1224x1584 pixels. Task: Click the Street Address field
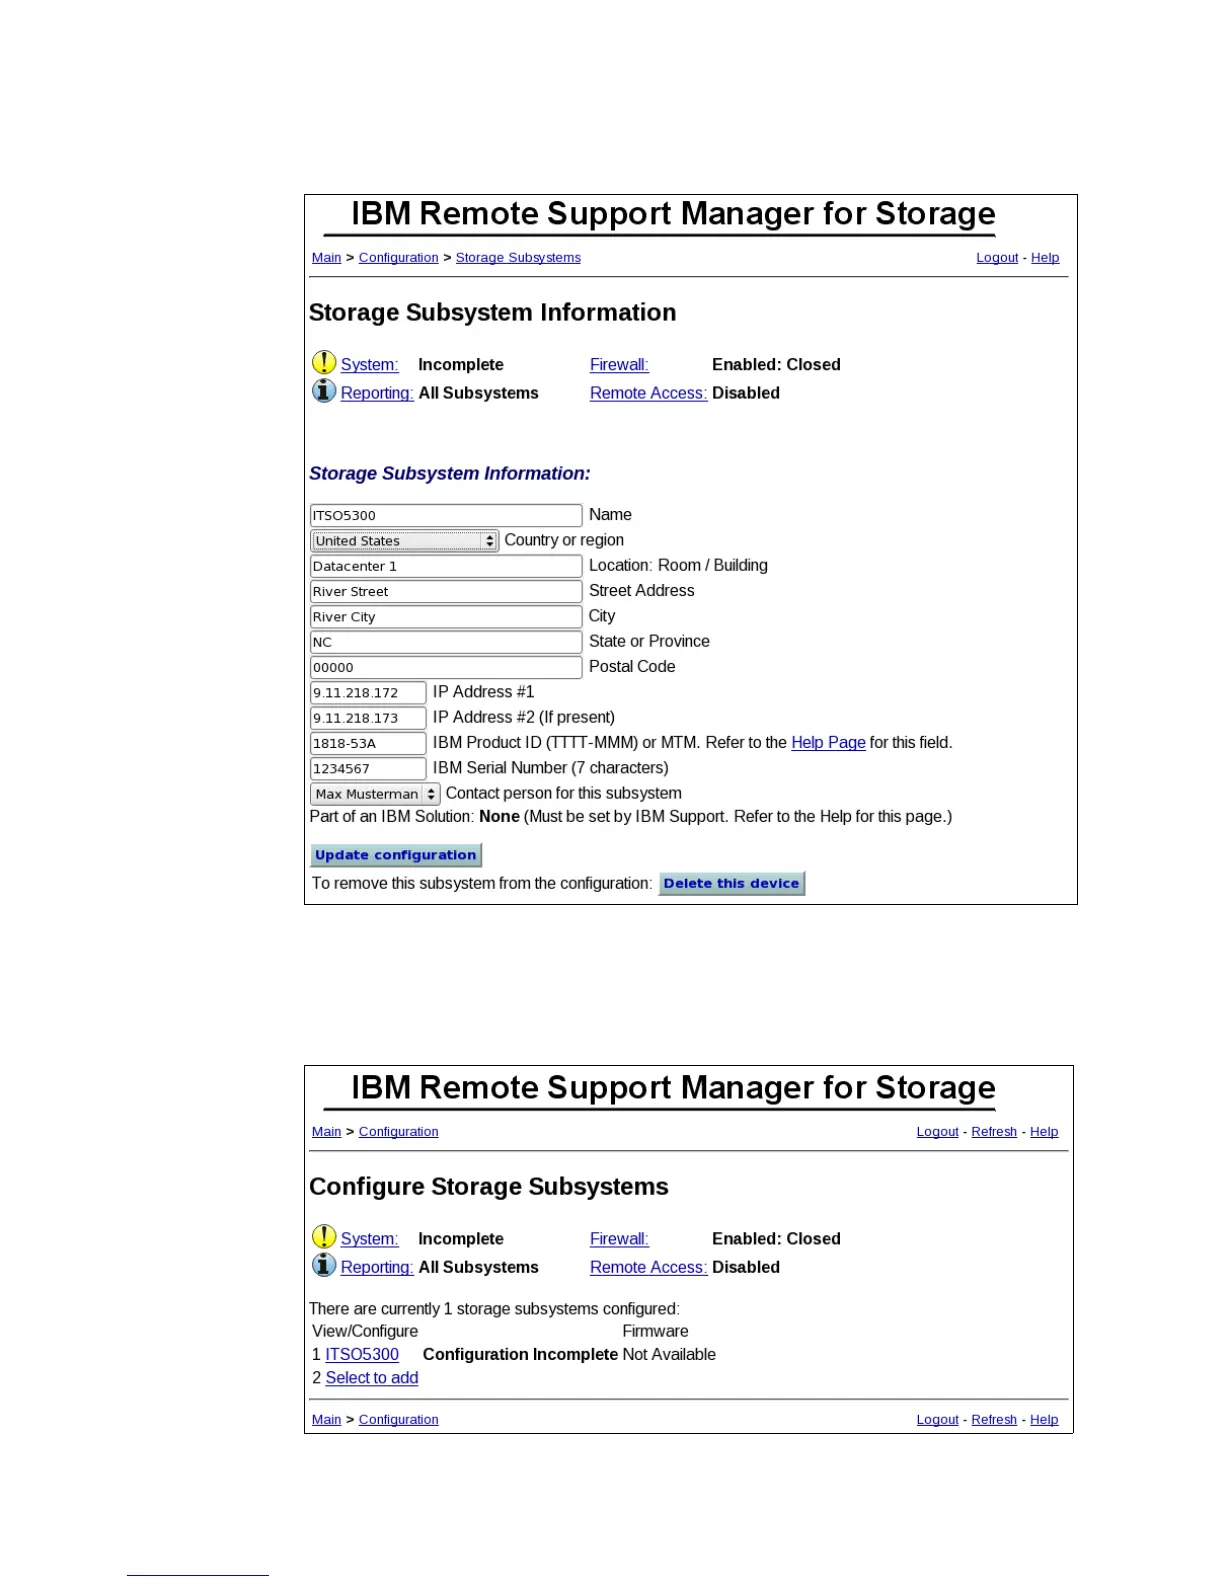446,591
